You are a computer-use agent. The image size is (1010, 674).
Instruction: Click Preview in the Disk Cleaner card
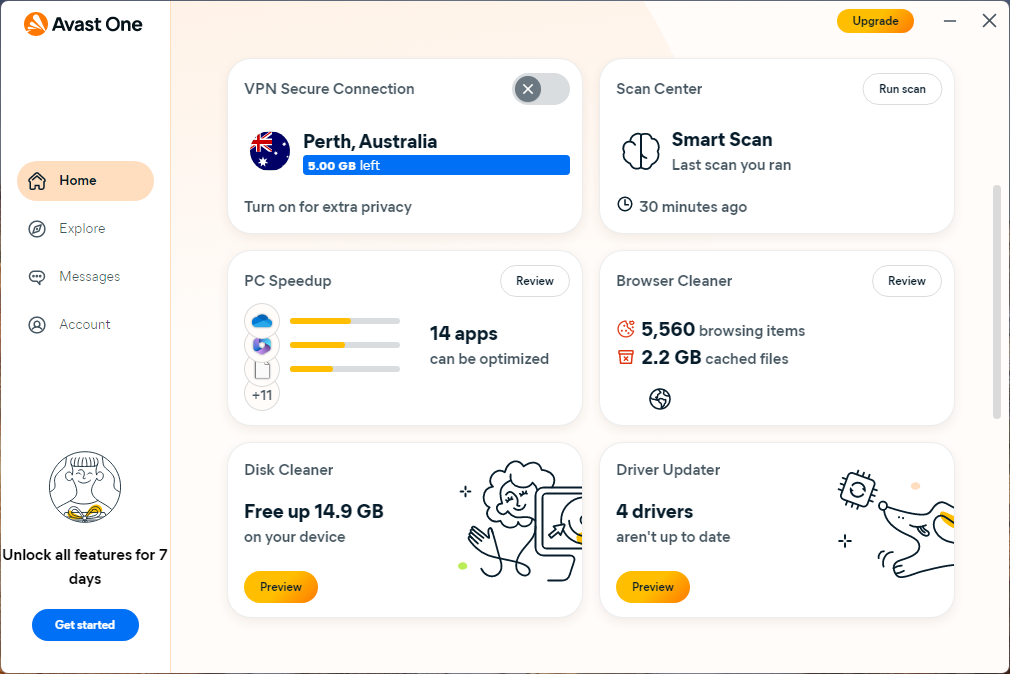[x=281, y=587]
